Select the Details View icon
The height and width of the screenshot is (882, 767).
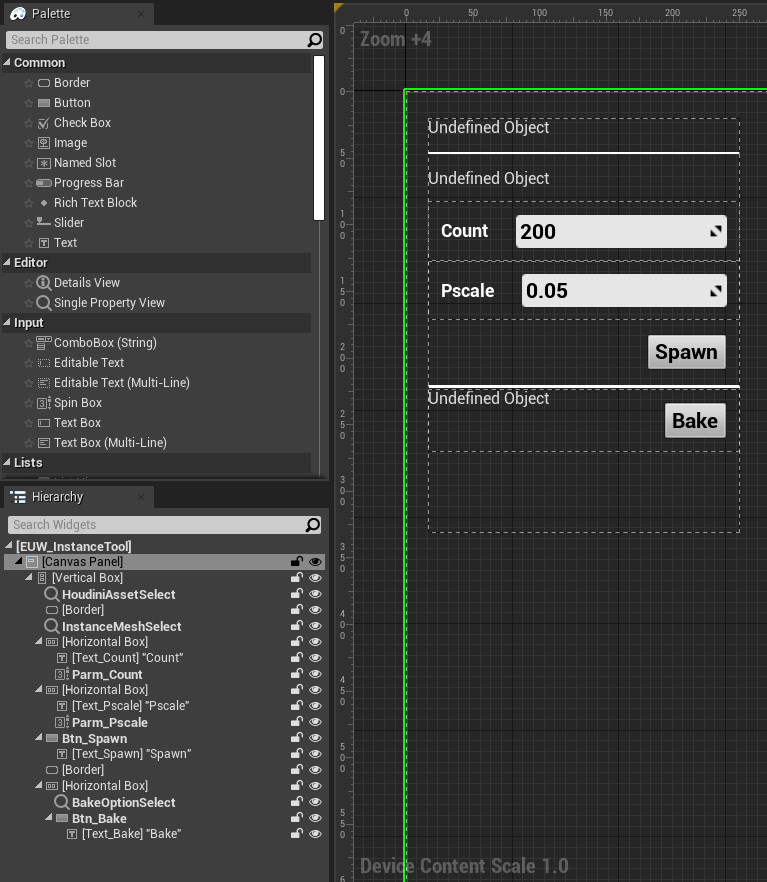pyautogui.click(x=43, y=282)
